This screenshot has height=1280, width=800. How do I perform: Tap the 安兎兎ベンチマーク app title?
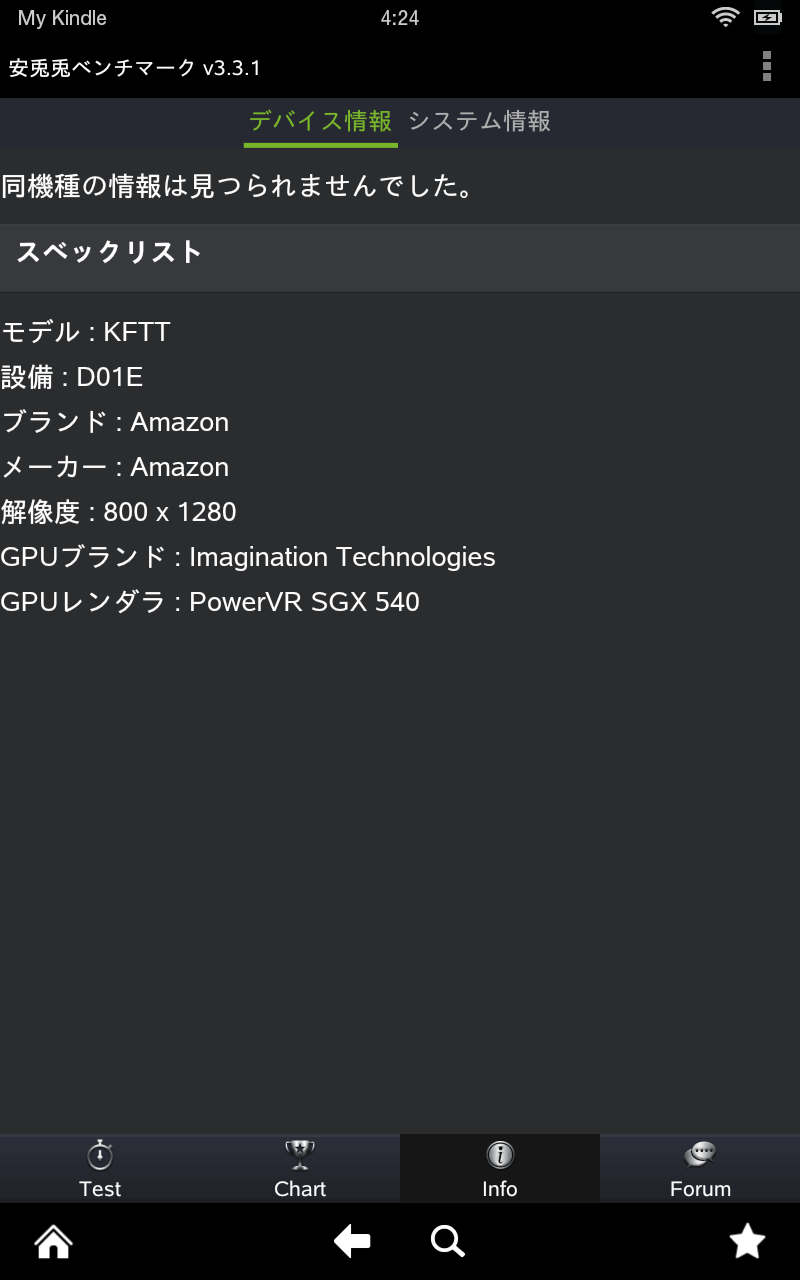click(x=135, y=68)
